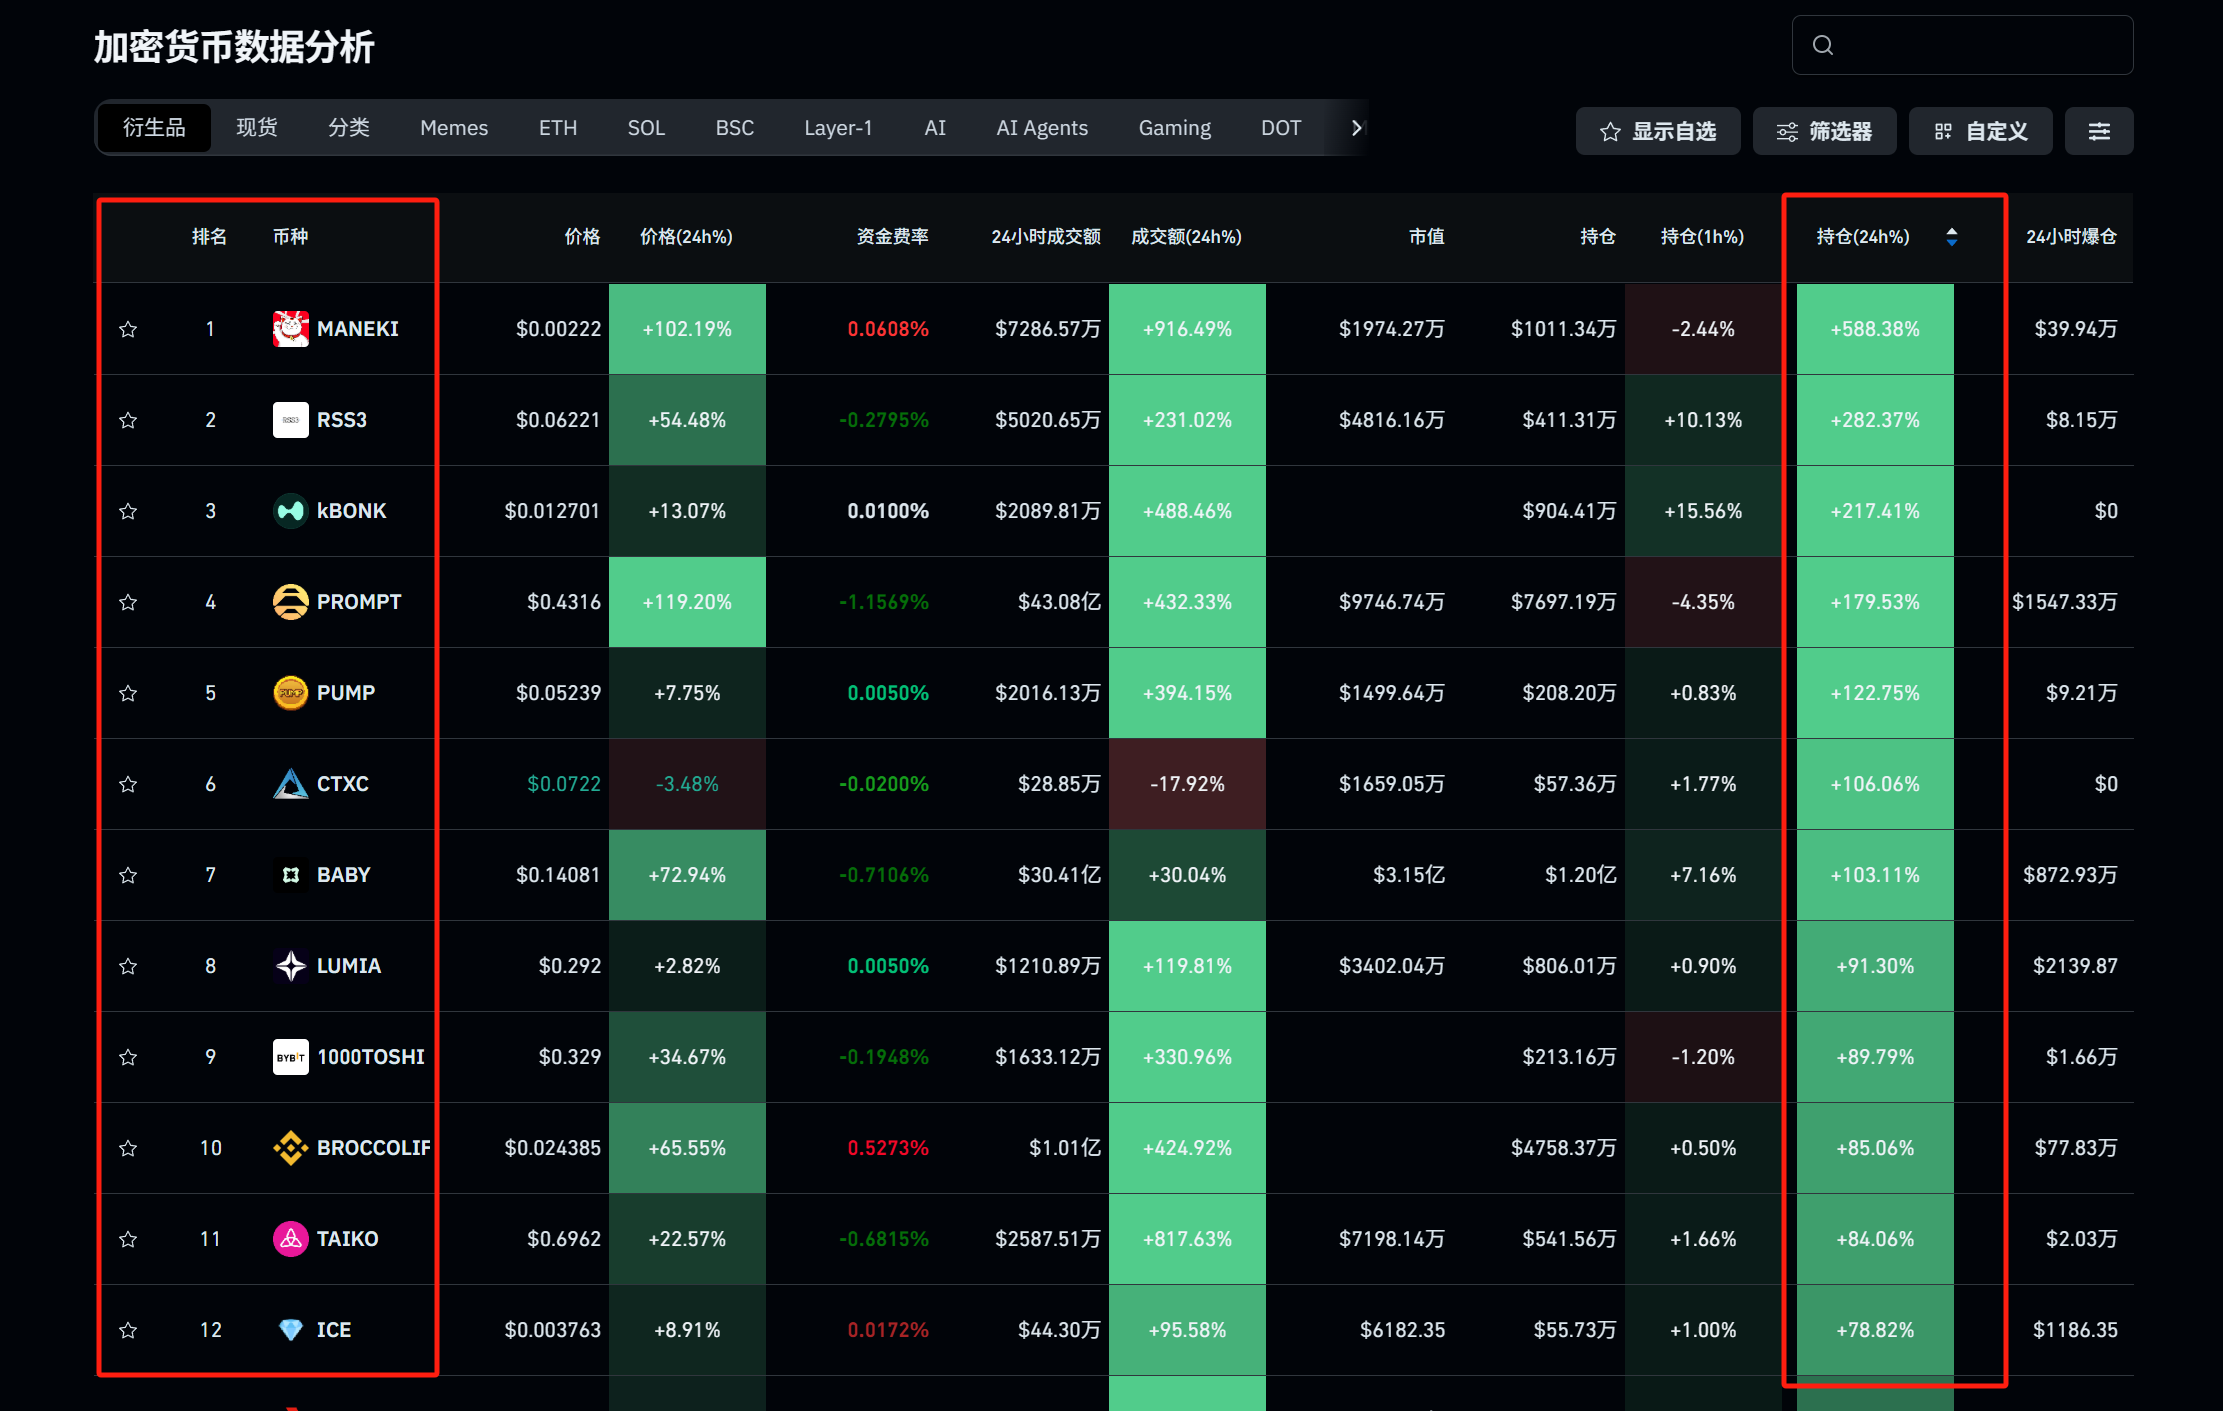Click the MANEKI coin icon

coord(290,329)
